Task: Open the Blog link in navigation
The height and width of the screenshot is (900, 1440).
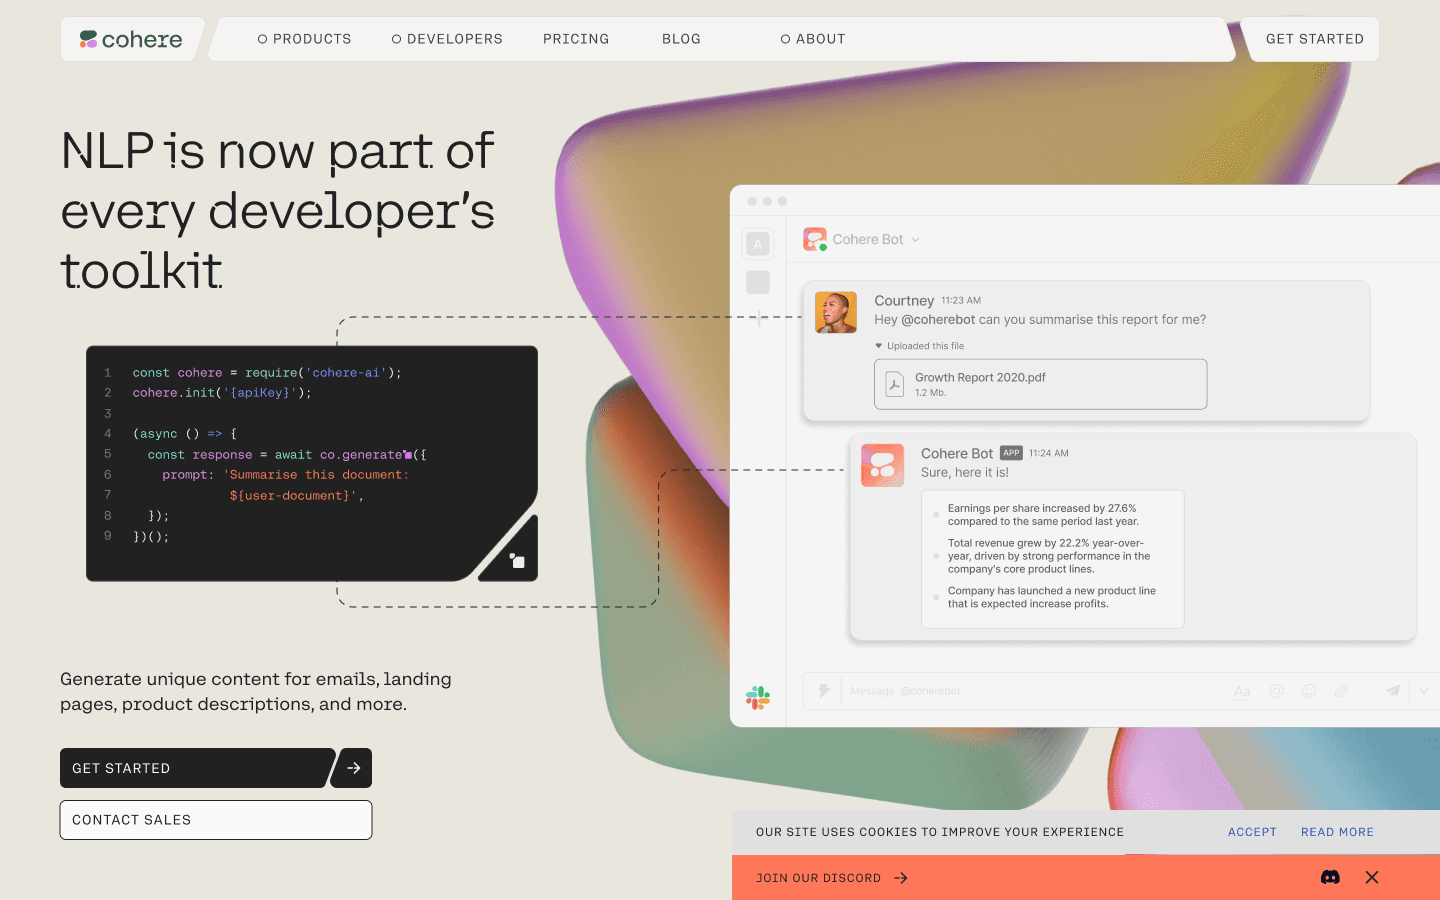Action: [x=681, y=39]
